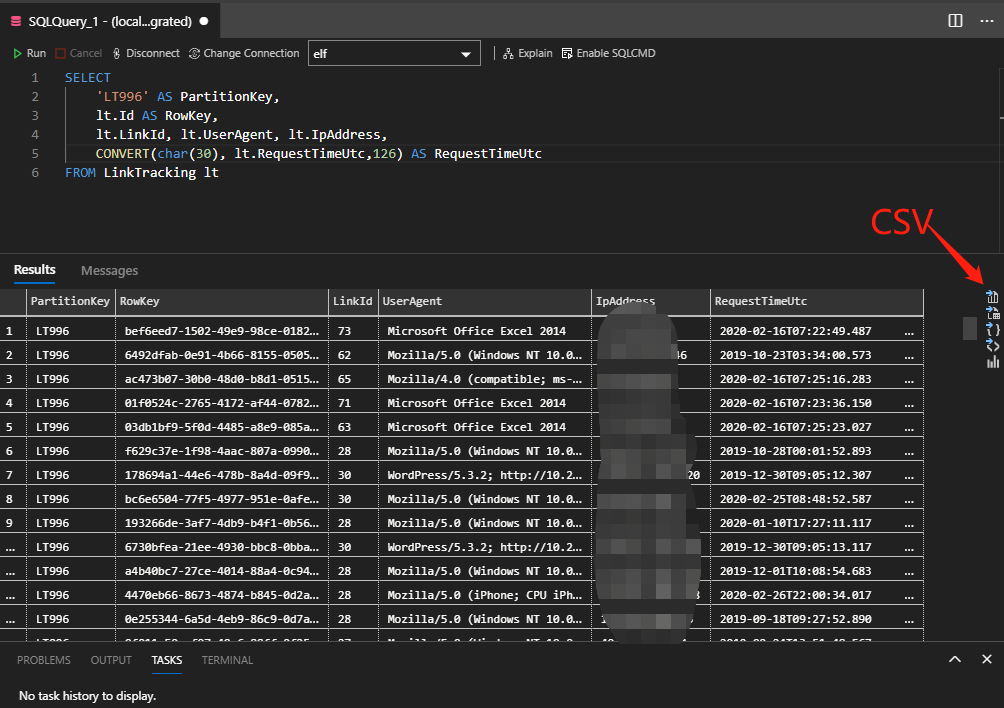The height and width of the screenshot is (708, 1004).
Task: Switch to the Messages tab
Action: coord(109,270)
